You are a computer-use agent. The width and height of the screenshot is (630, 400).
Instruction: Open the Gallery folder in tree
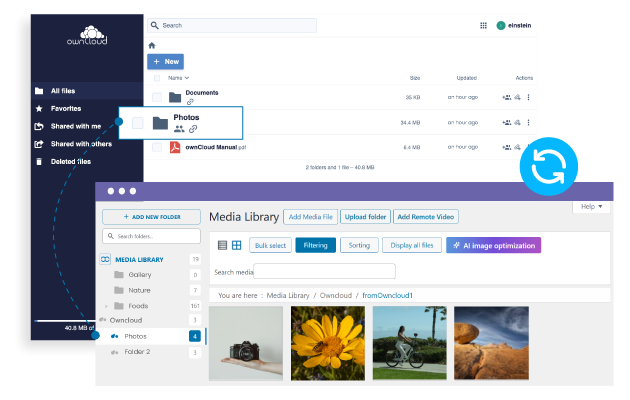[x=138, y=274]
